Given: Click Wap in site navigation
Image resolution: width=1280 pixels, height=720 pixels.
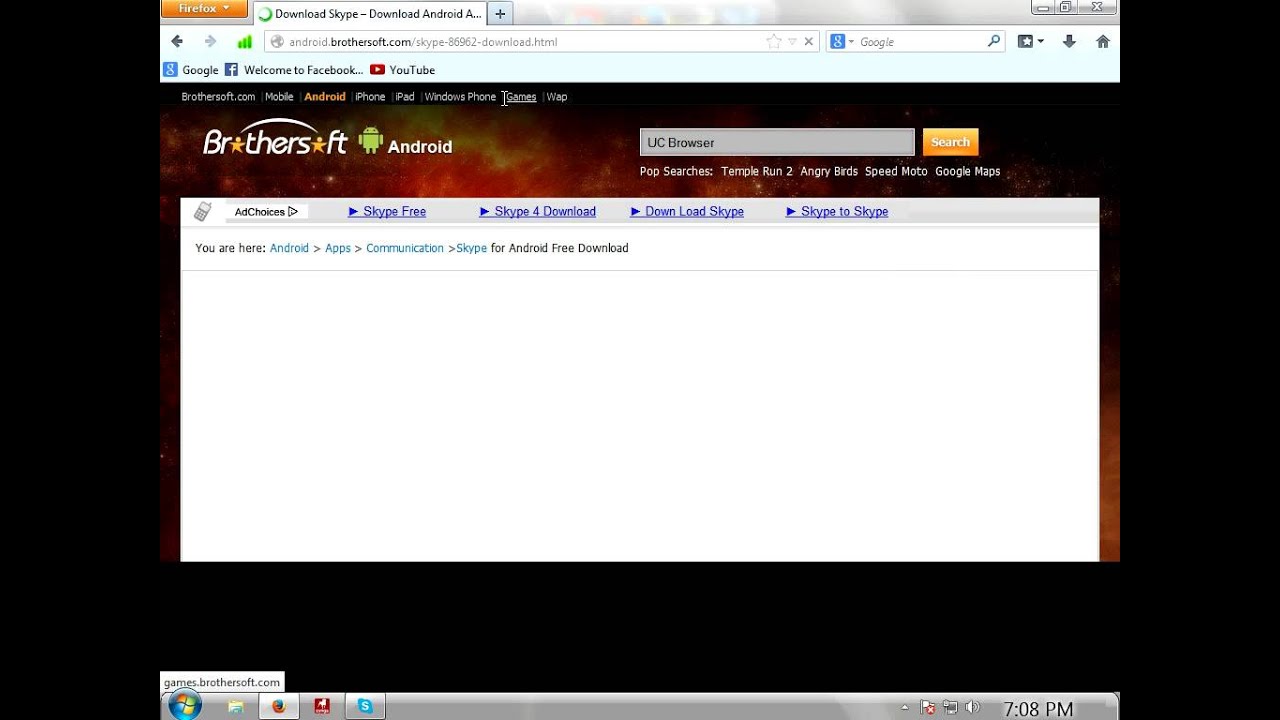Looking at the screenshot, I should (557, 97).
